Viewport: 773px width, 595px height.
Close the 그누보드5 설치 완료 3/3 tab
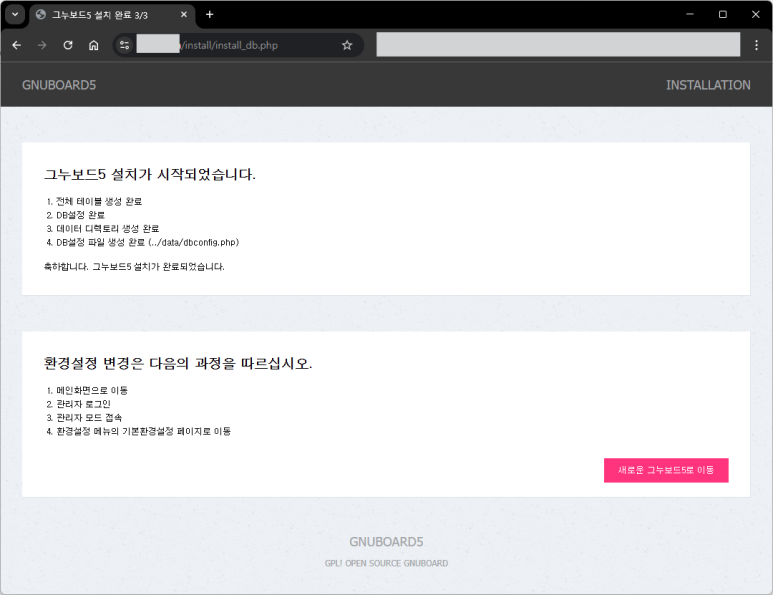point(184,15)
